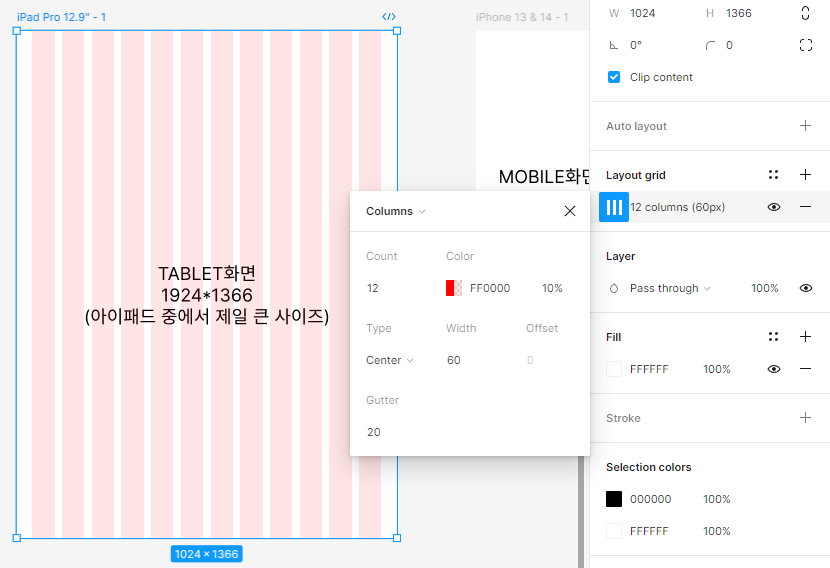The image size is (830, 568).
Task: Open Layout grid styles icon
Action: [x=773, y=175]
